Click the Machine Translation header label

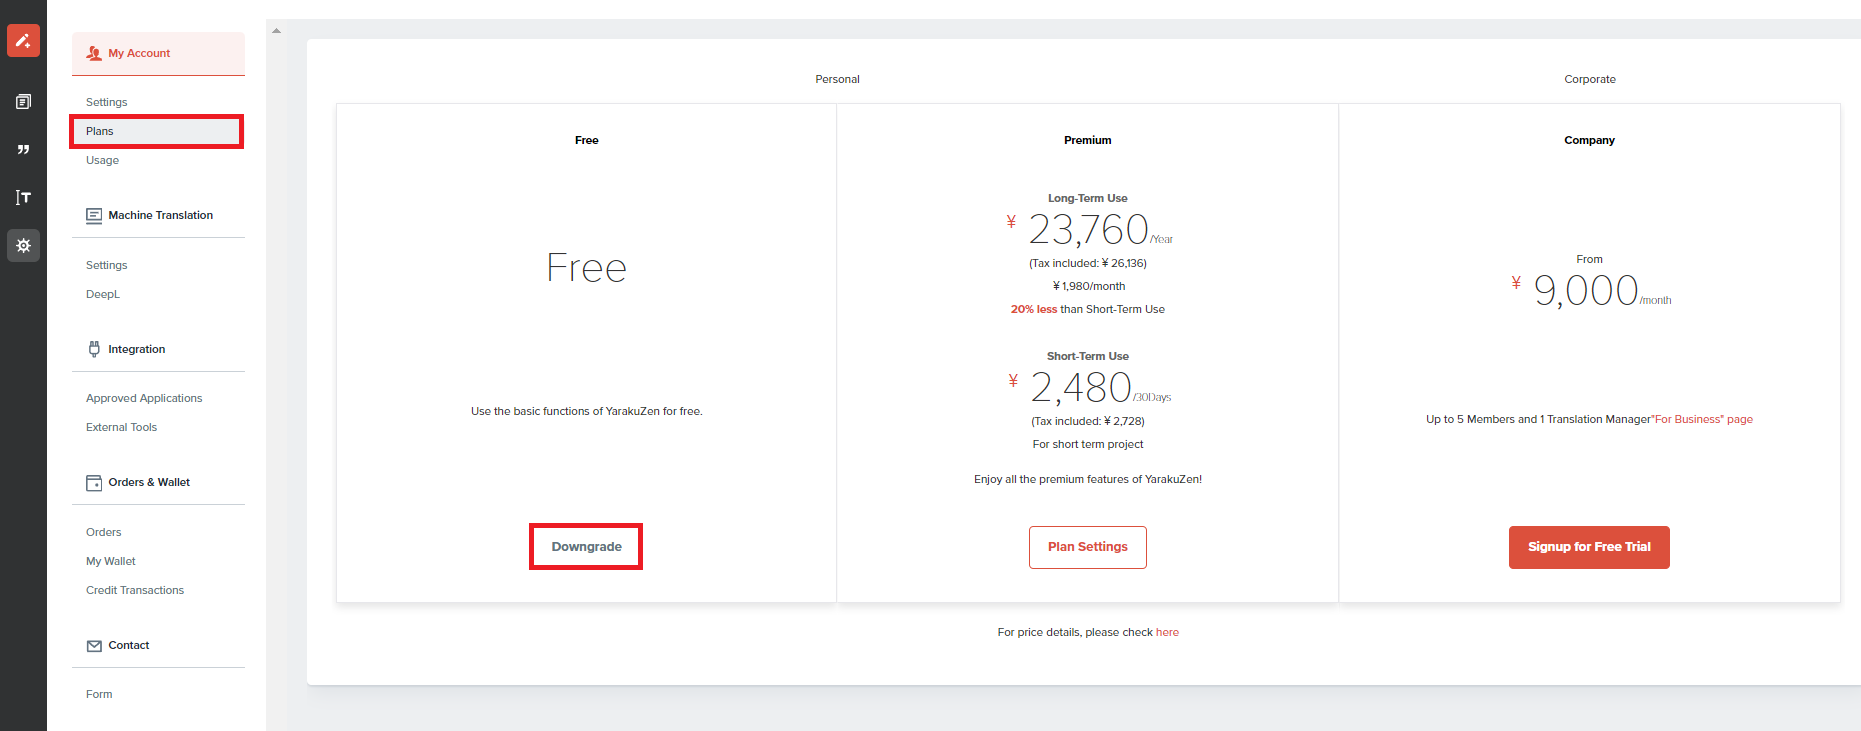pyautogui.click(x=160, y=215)
